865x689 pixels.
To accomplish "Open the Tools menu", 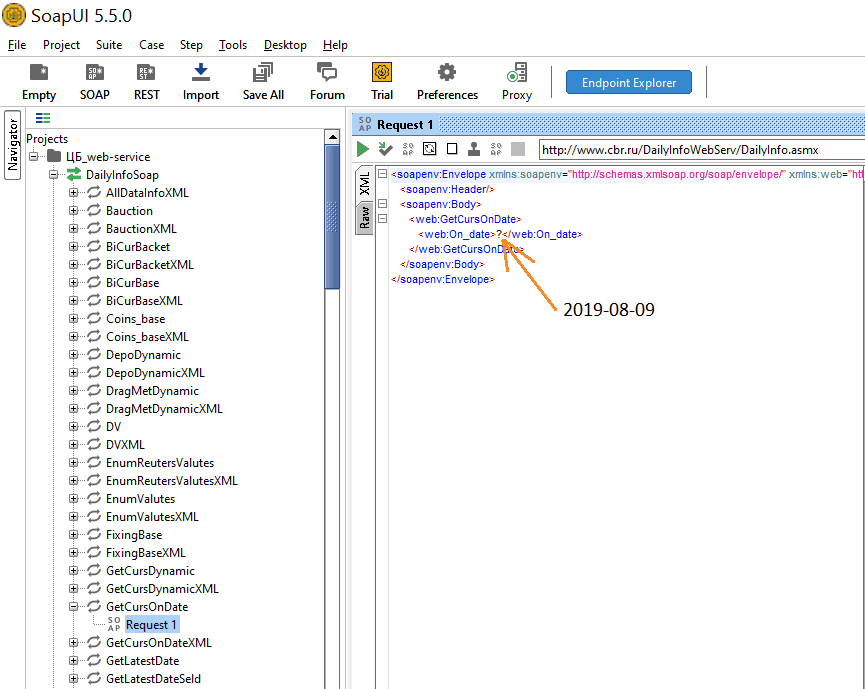I will point(233,45).
